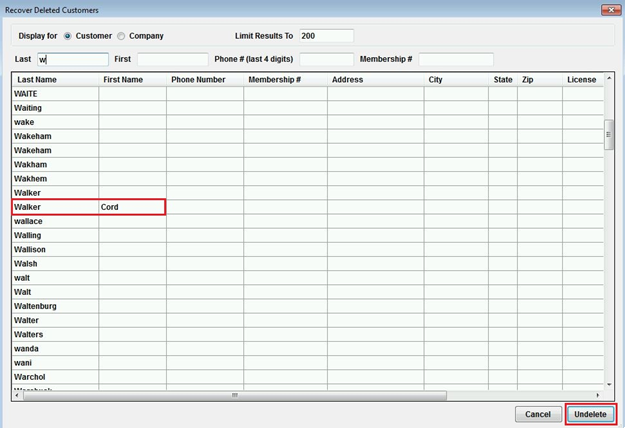Screen dimensions: 625x428
Task: Click the Cord first name cell
Action: [132, 207]
